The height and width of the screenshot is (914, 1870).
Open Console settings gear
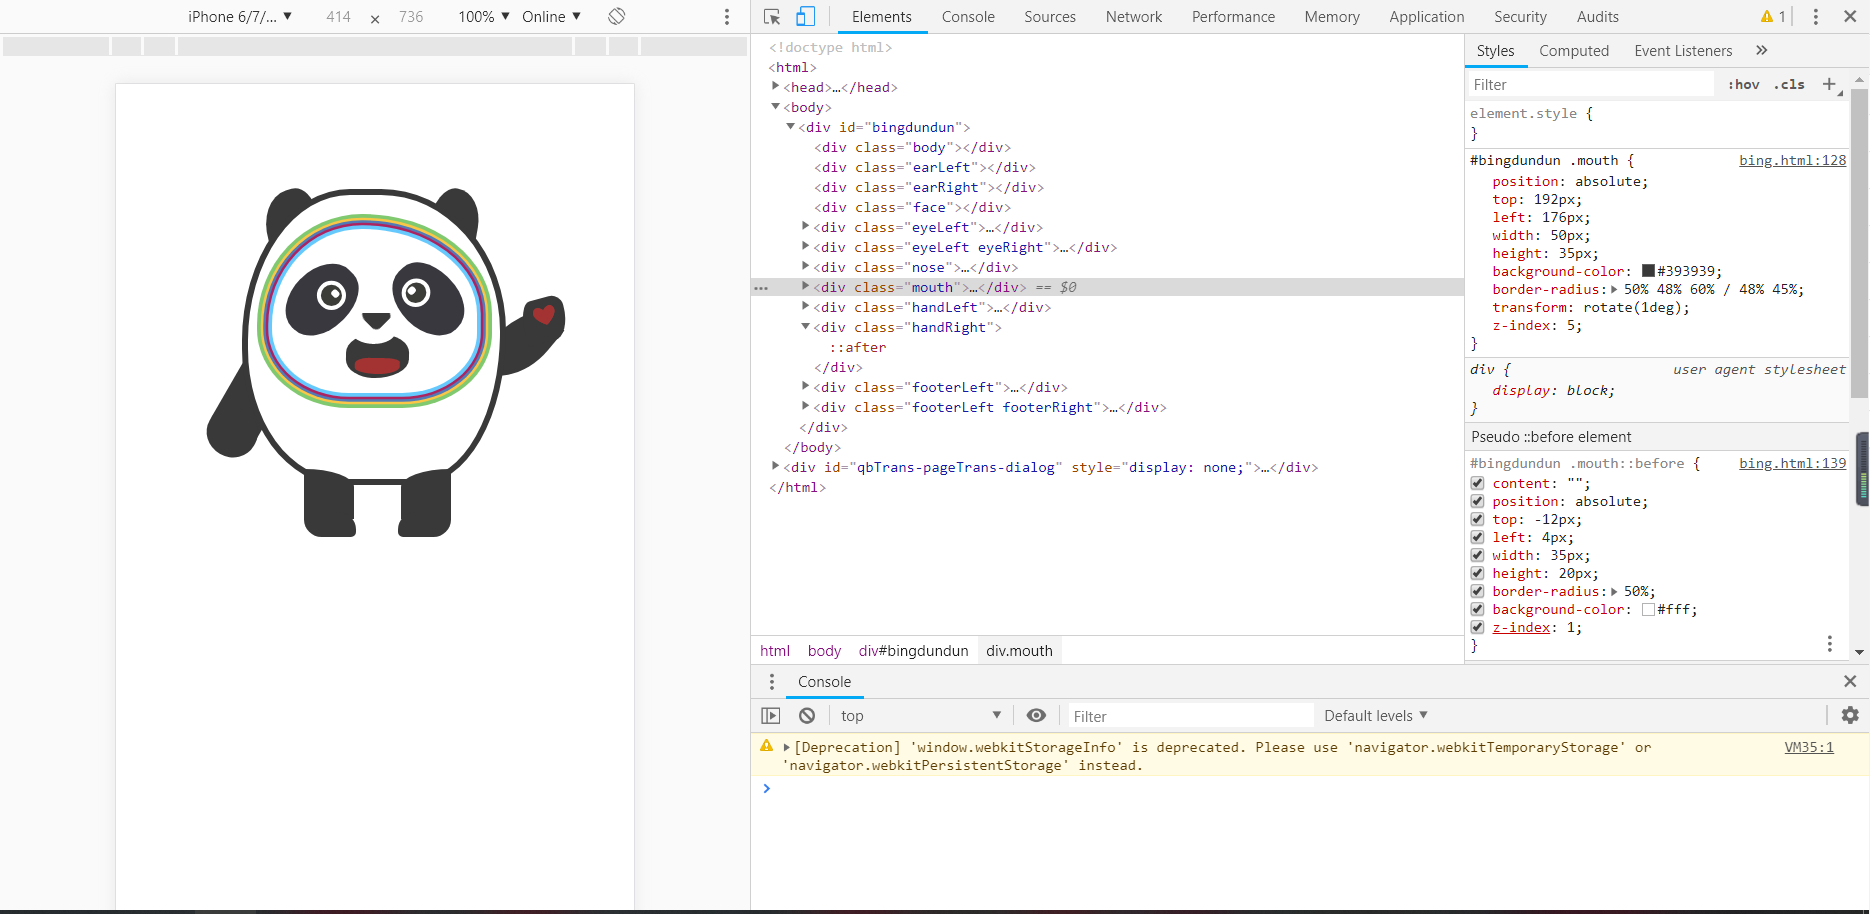tap(1850, 716)
